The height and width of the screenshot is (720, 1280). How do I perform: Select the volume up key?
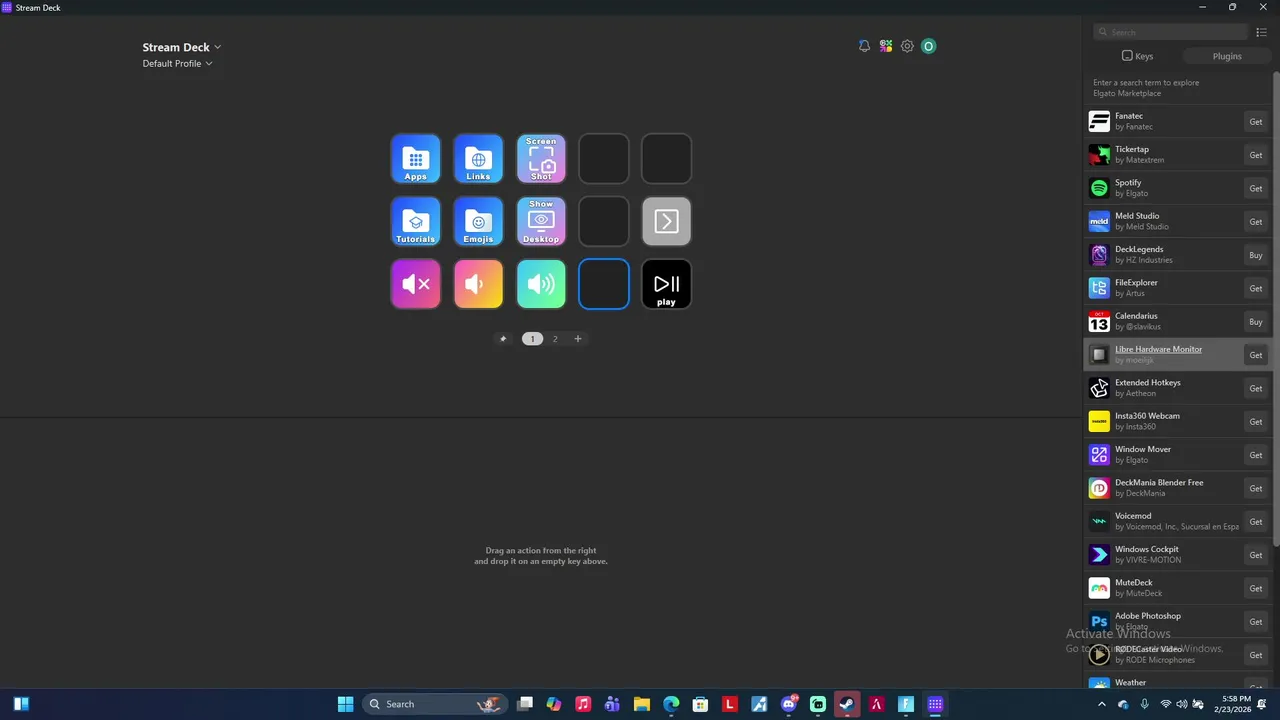click(x=541, y=284)
